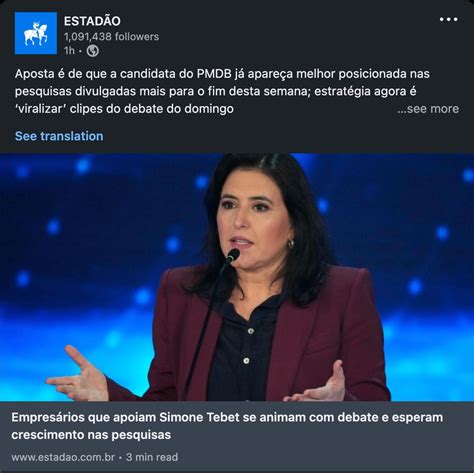The width and height of the screenshot is (474, 473).
Task: Click See translation link
Action: (59, 136)
